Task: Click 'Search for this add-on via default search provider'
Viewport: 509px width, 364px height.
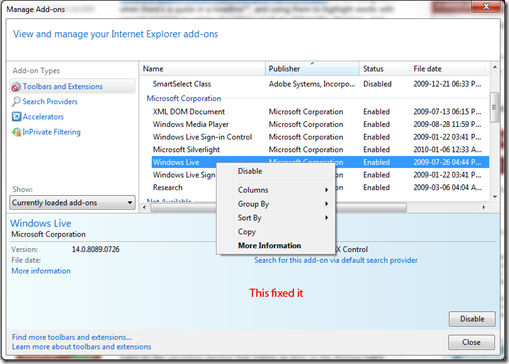Action: 336,260
